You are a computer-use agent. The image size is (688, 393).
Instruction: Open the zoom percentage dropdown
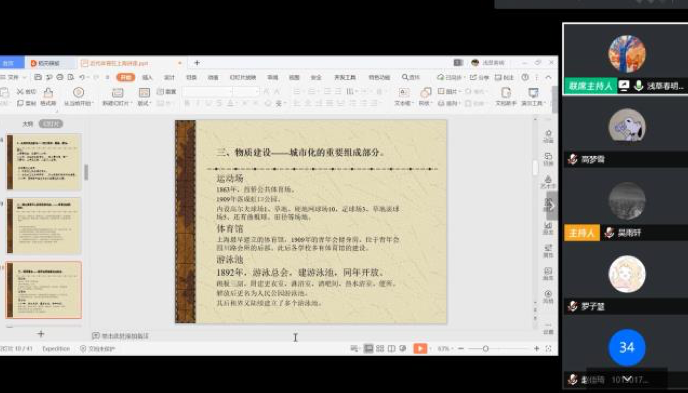pyautogui.click(x=445, y=349)
